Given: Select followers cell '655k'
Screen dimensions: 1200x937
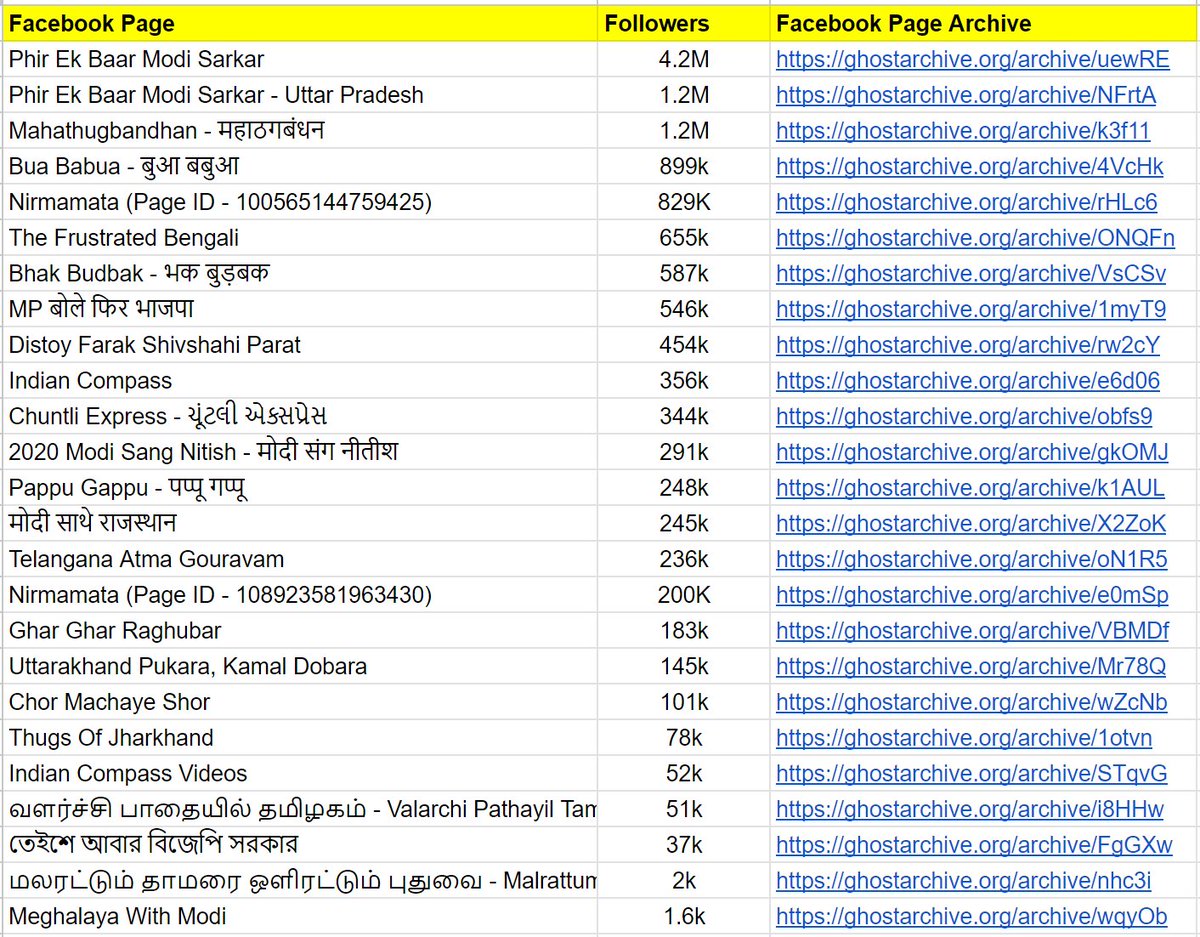Looking at the screenshot, I should coord(684,238).
